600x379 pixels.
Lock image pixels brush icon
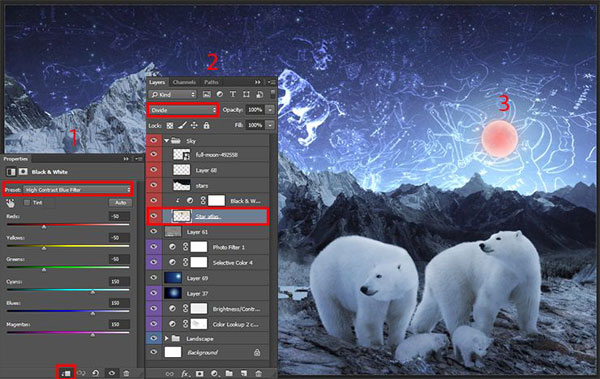coord(183,125)
